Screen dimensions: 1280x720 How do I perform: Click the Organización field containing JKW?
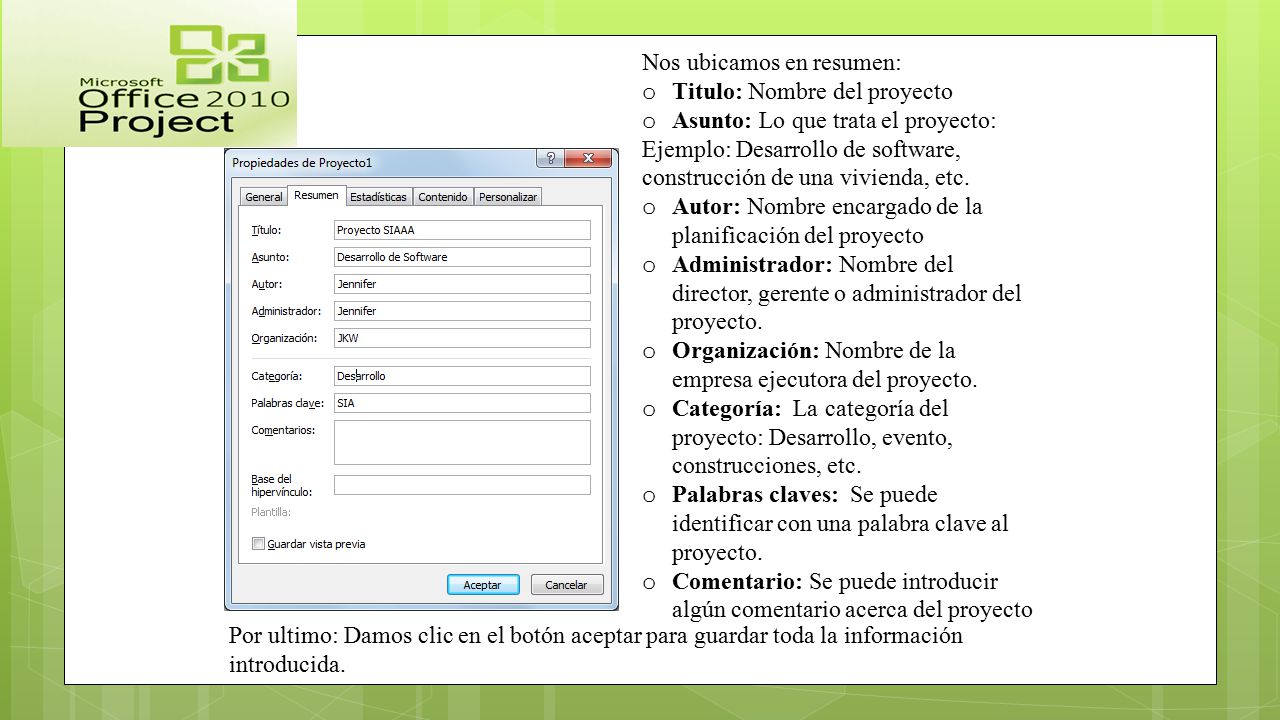[462, 338]
